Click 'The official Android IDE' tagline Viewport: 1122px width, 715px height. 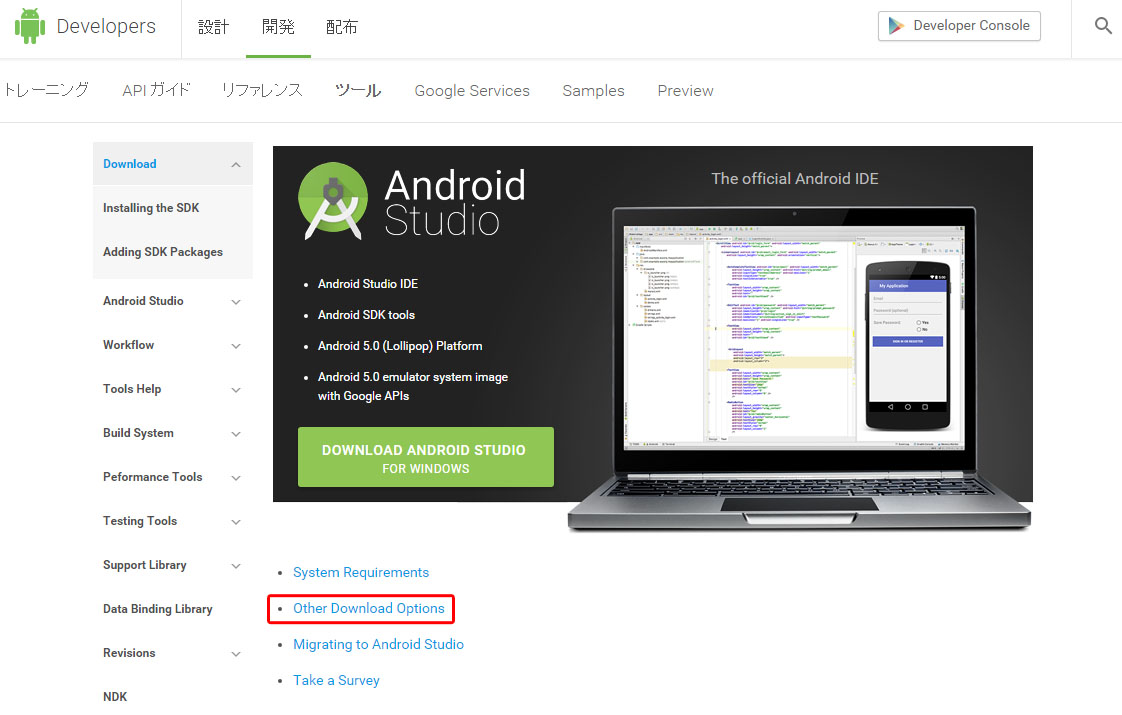794,179
